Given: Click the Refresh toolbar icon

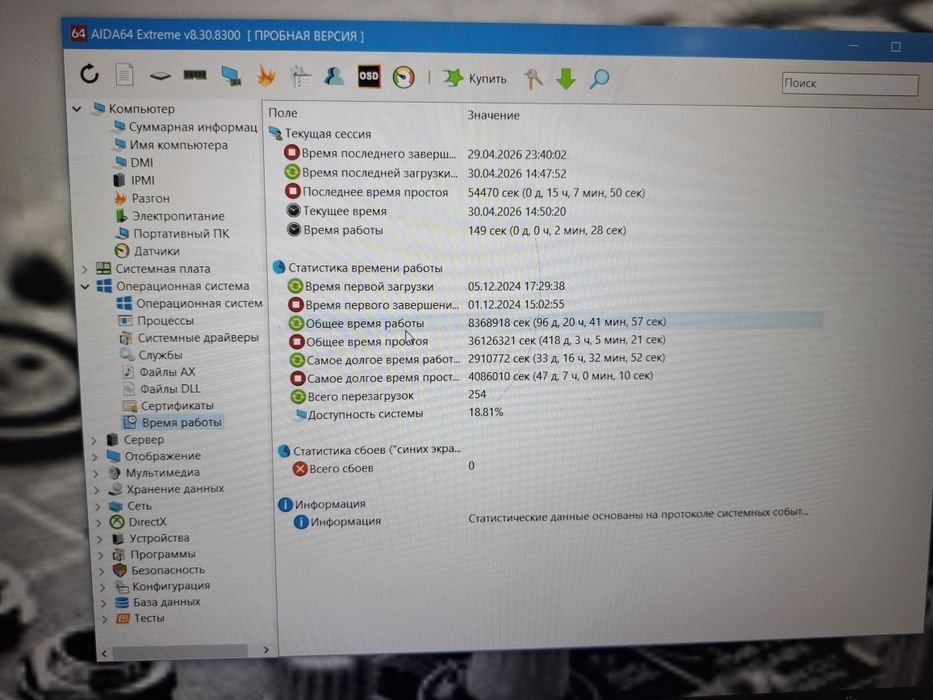Looking at the screenshot, I should pos(89,74).
